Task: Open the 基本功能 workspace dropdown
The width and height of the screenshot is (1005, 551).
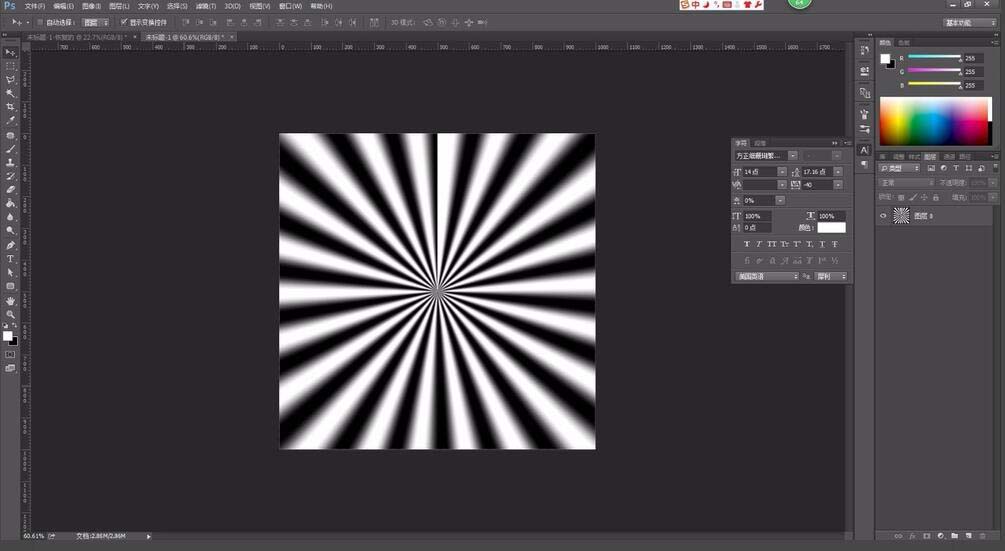Action: tap(970, 22)
